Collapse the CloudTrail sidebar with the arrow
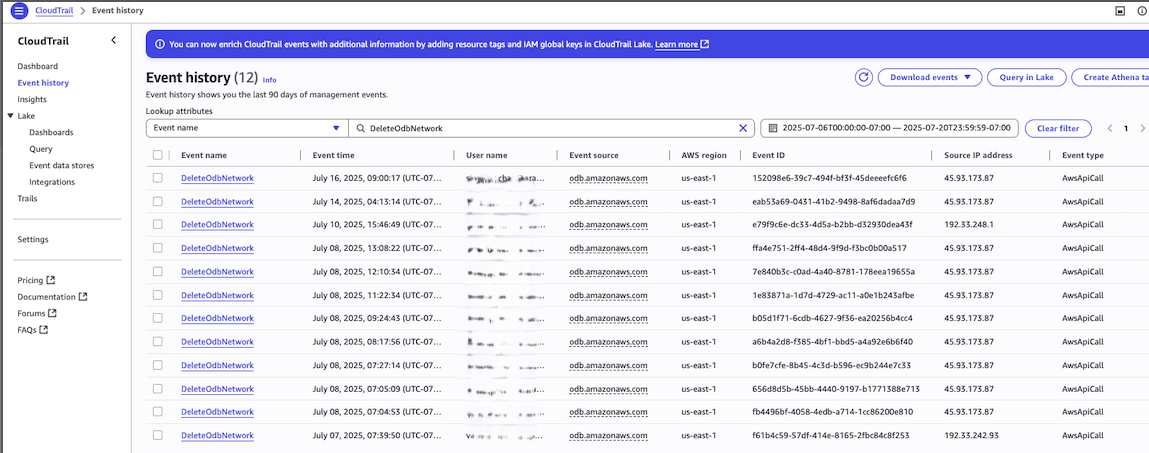Viewport: 1149px width, 453px height. [x=114, y=40]
